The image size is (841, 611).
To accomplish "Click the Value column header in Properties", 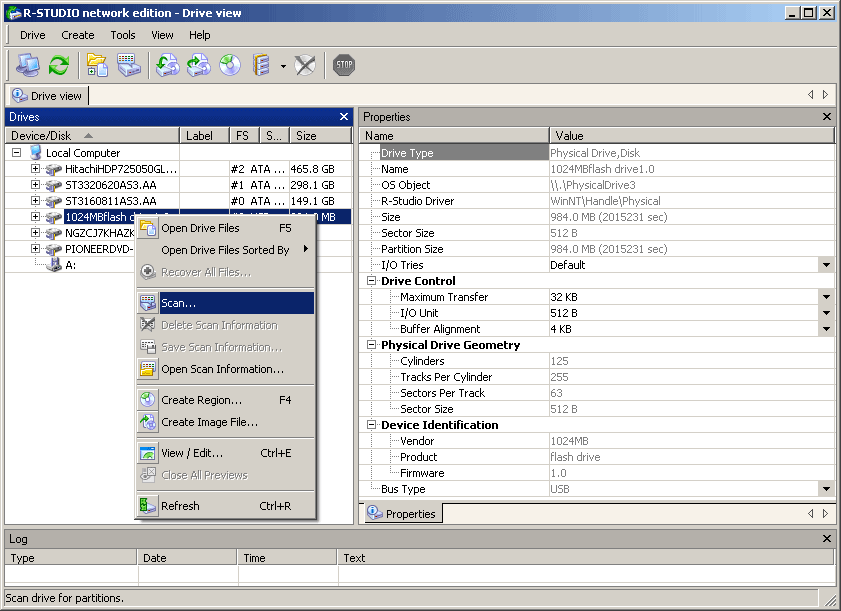I will (692, 136).
